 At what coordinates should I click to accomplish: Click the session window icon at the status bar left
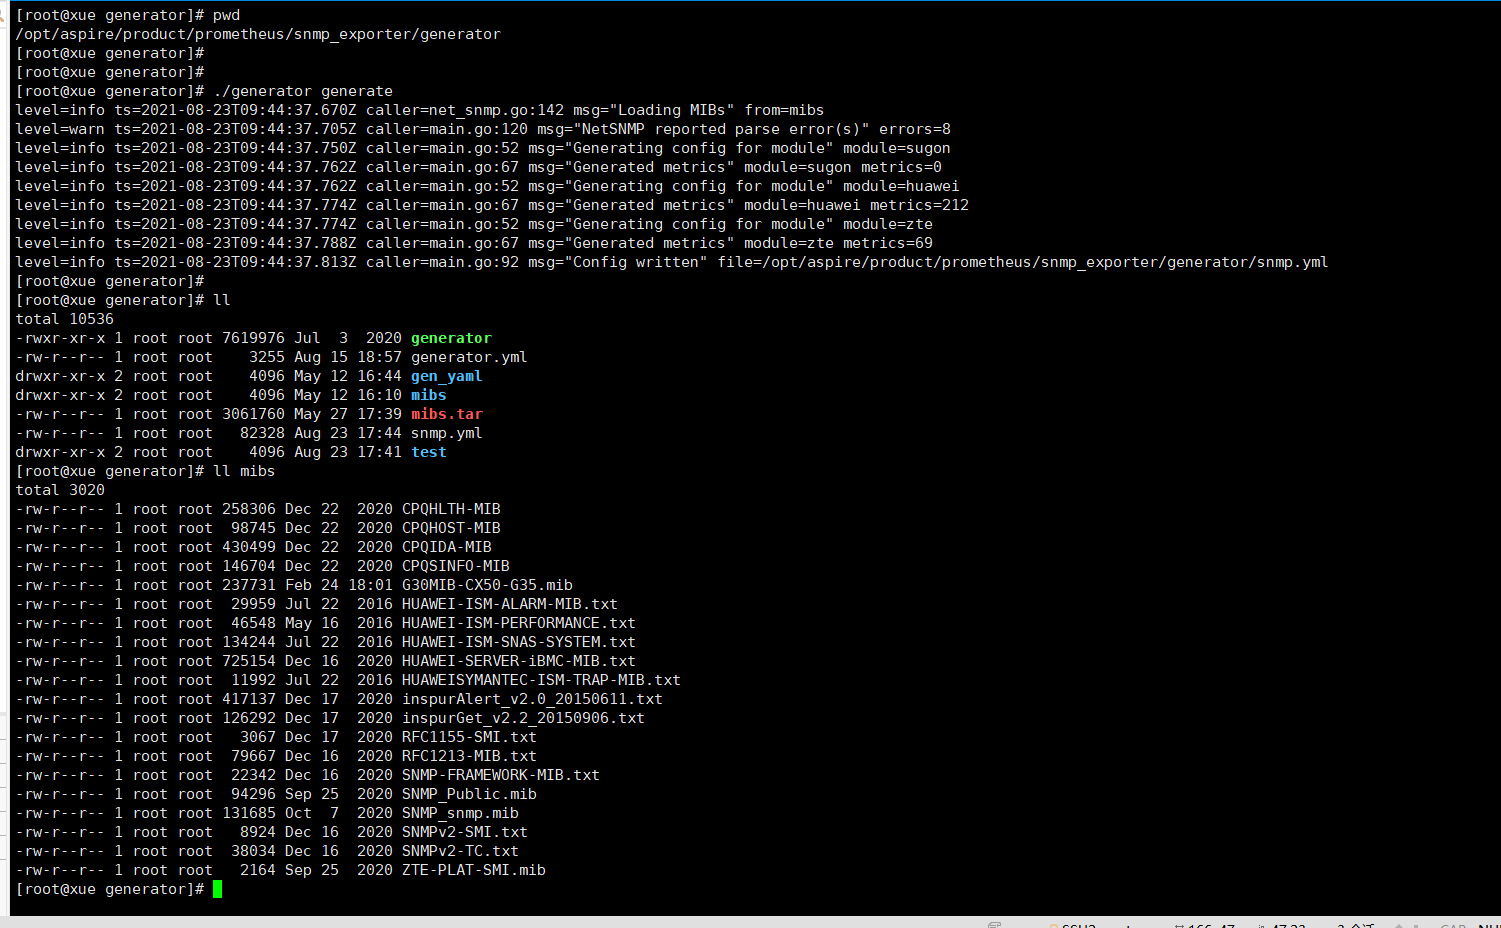pos(995,925)
